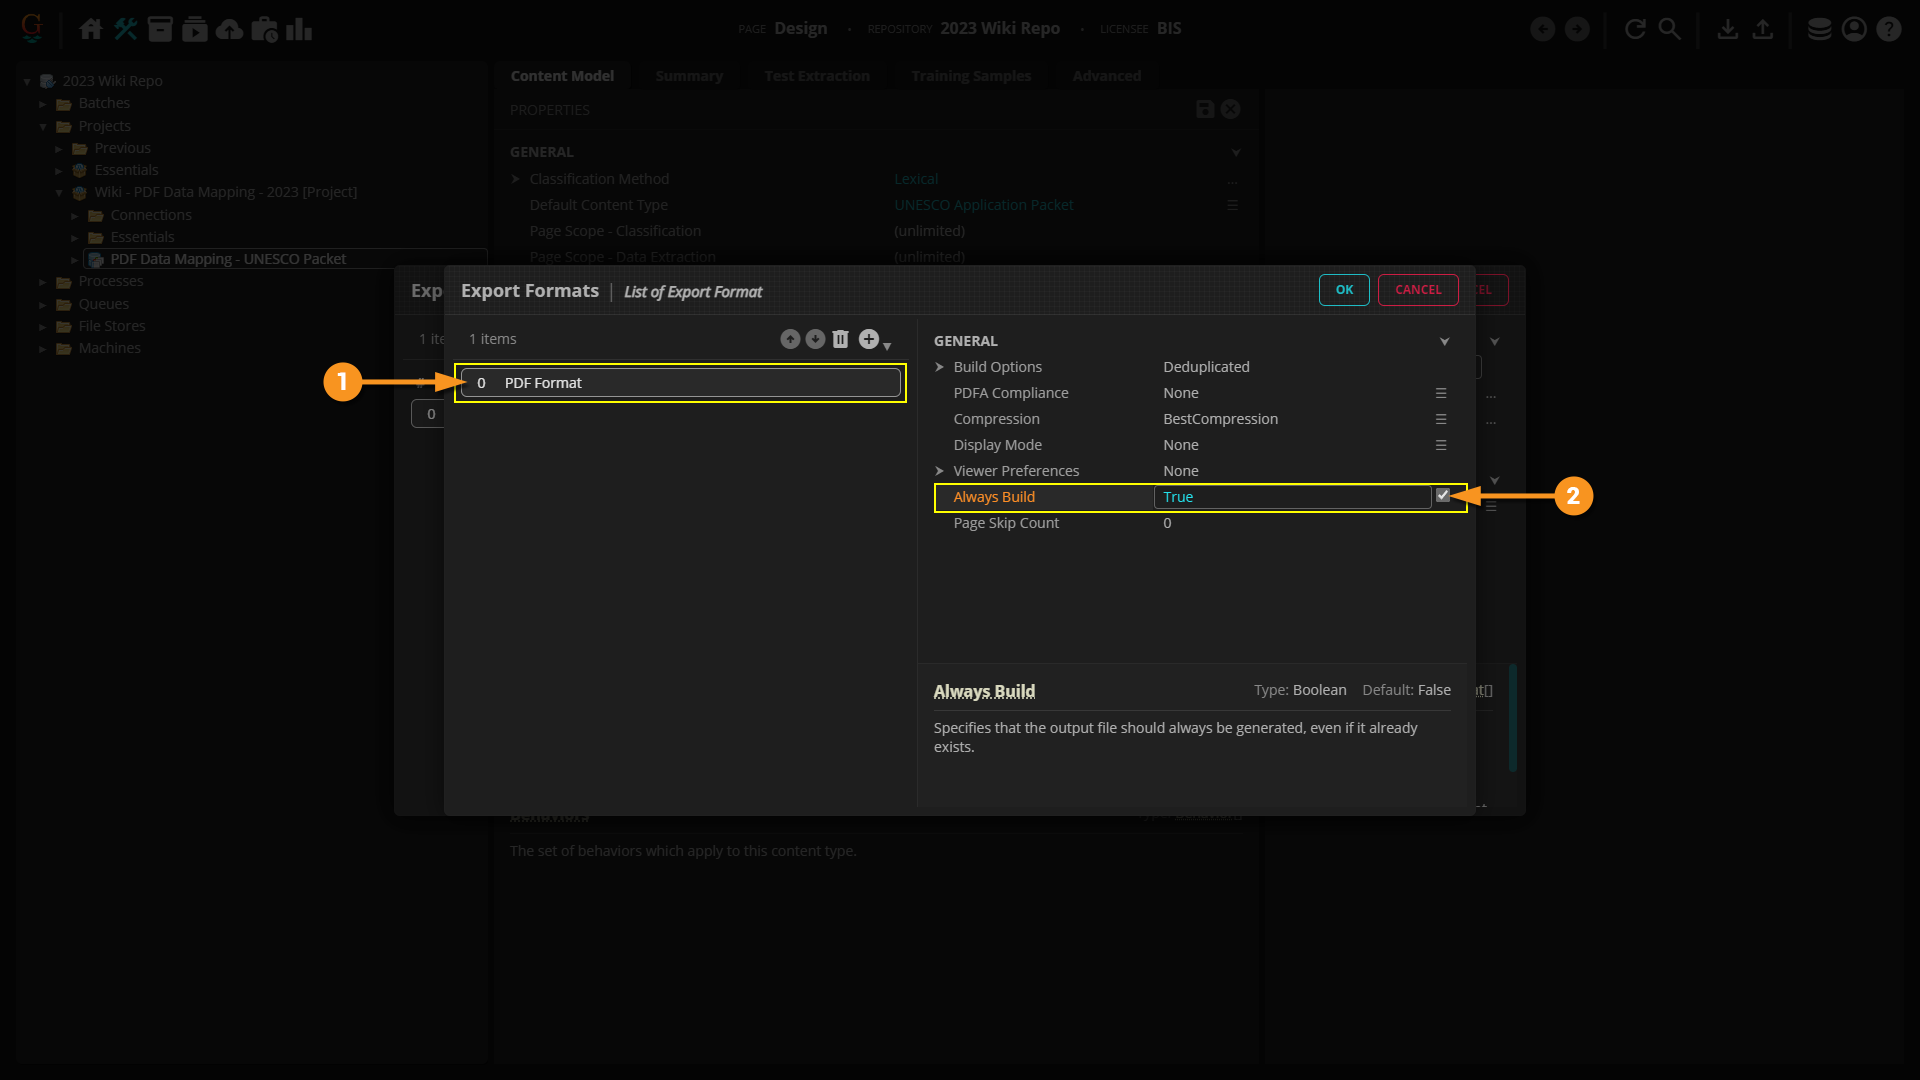Click the Design tools icon in the top toolbar
The height and width of the screenshot is (1080, 1920).
click(x=126, y=29)
